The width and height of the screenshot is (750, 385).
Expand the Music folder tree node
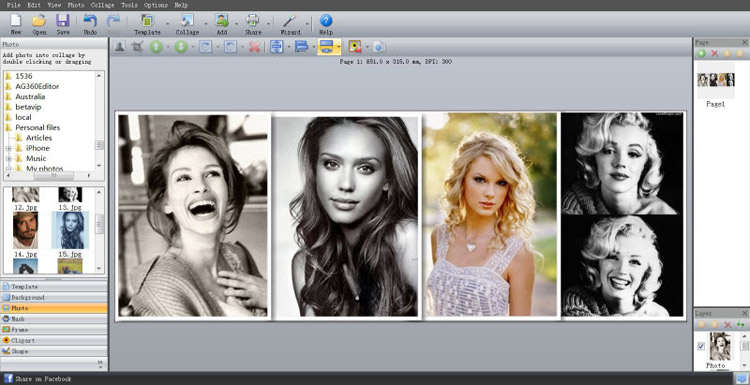(9, 158)
